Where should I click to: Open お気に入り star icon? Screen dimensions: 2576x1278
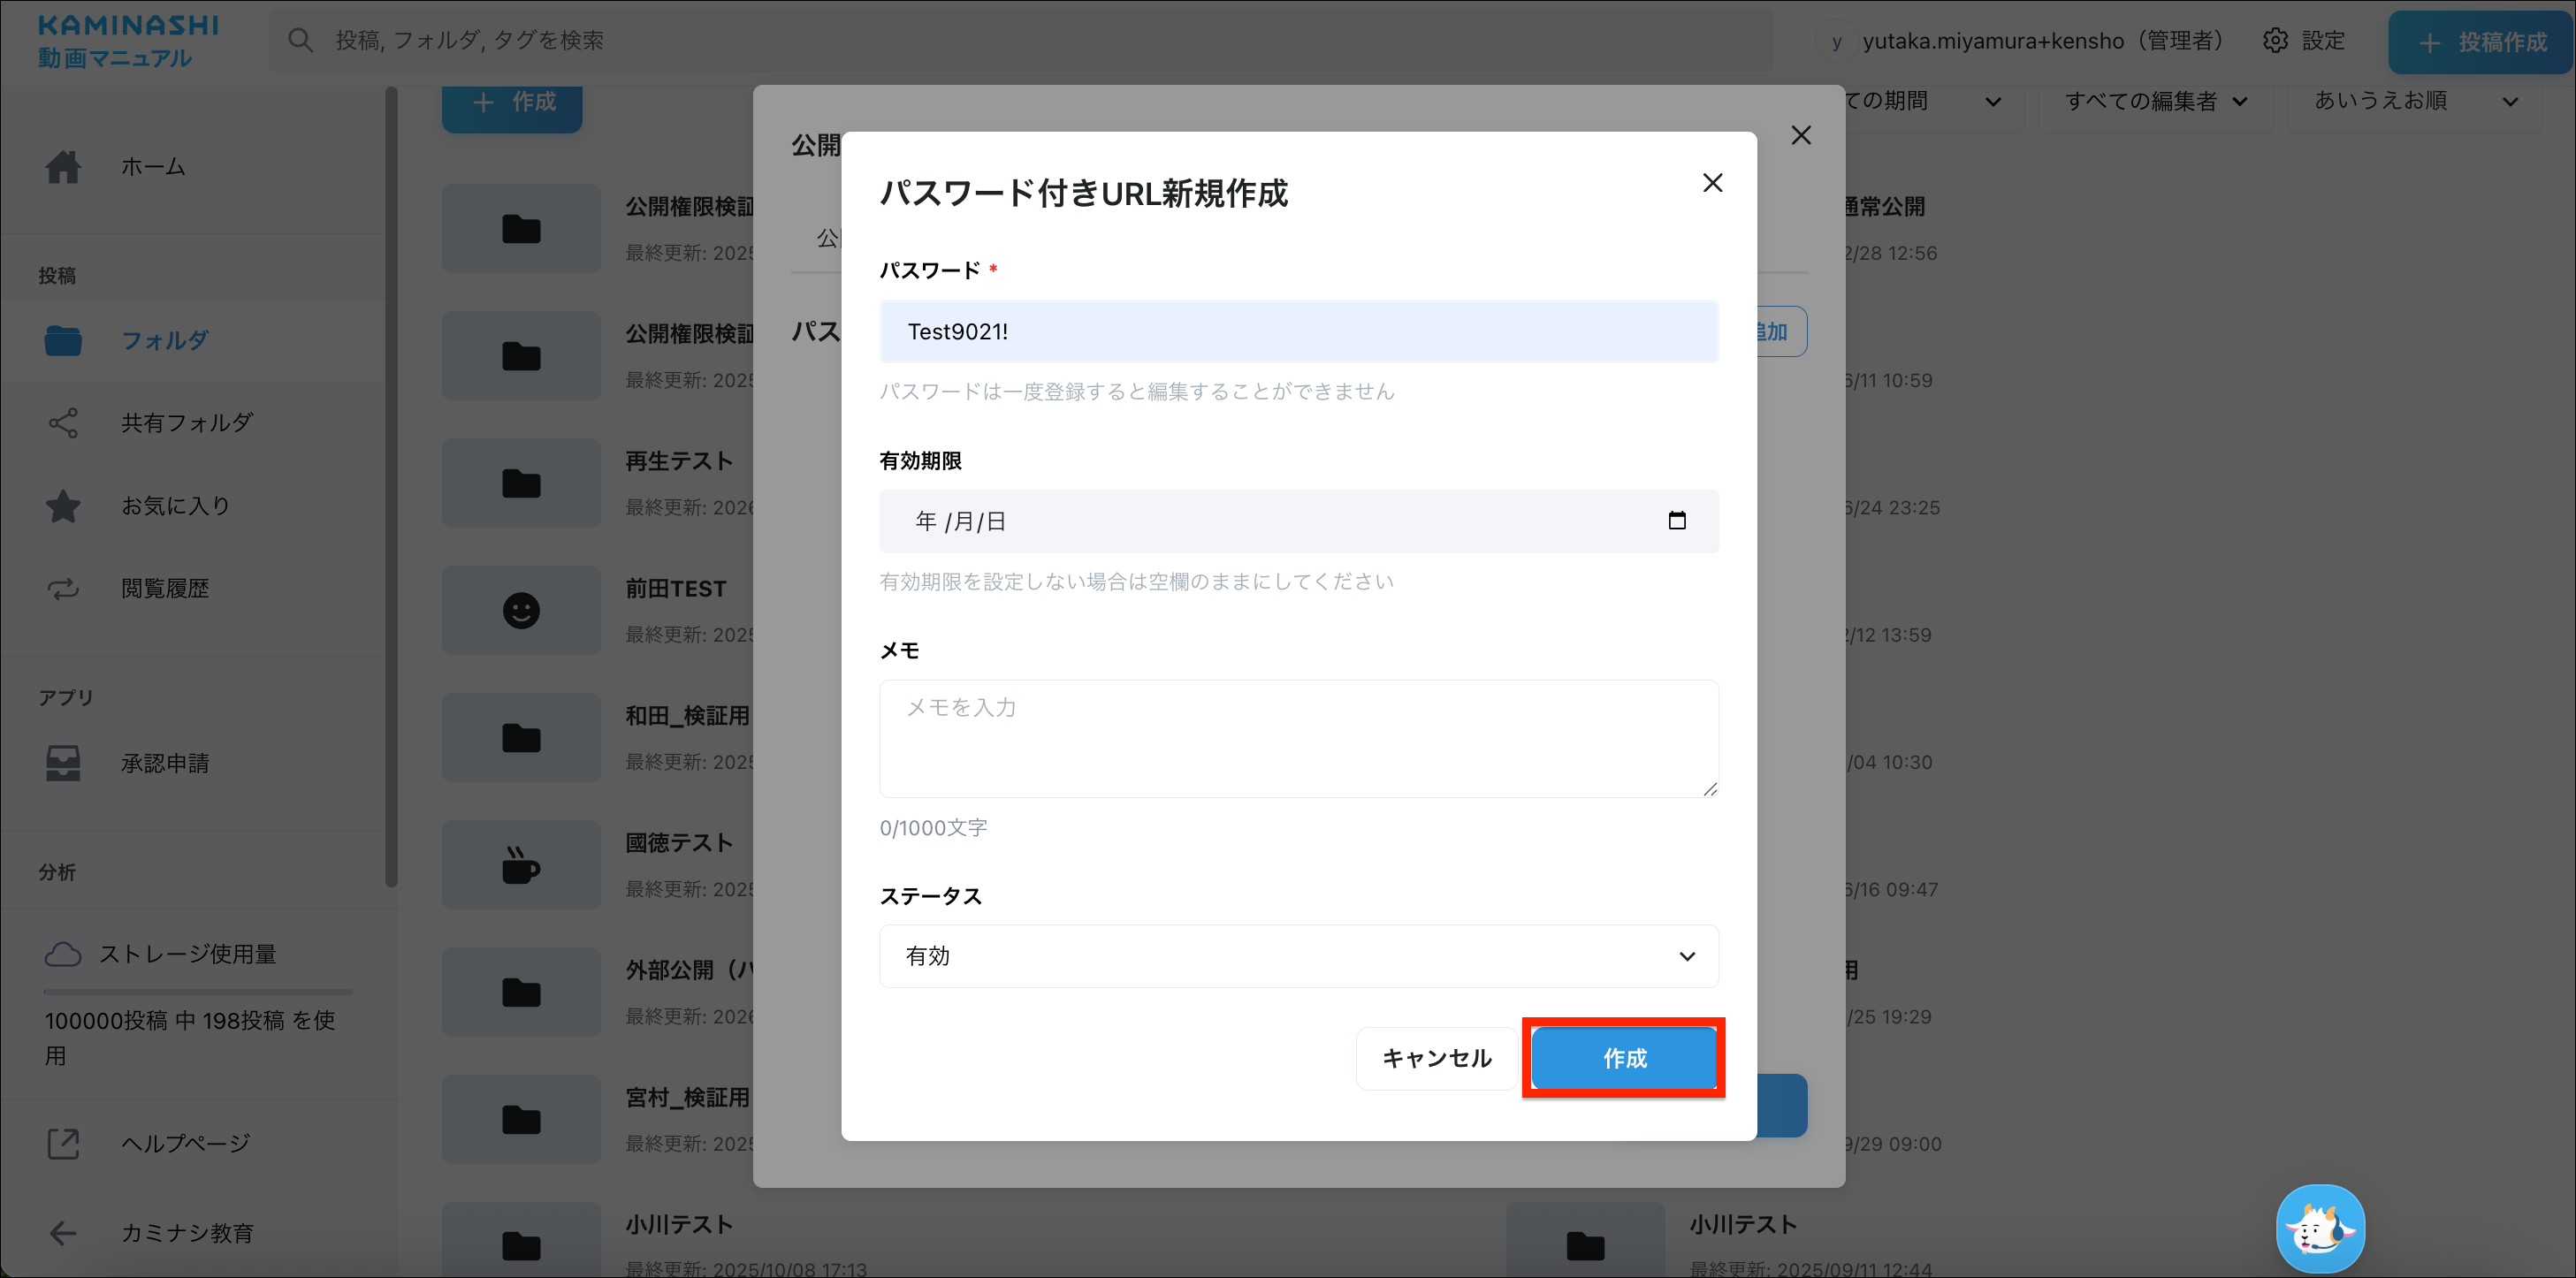pyautogui.click(x=62, y=506)
